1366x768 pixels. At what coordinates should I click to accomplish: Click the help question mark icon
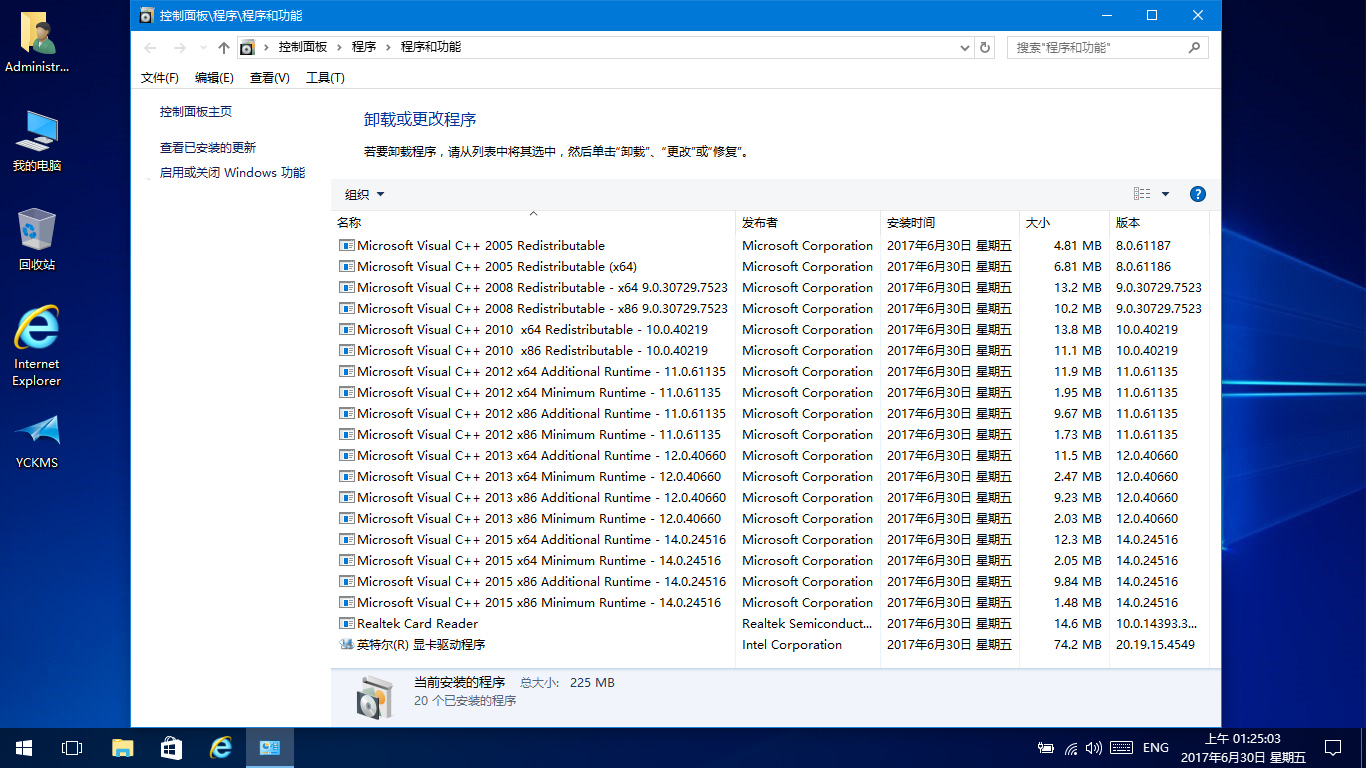1198,194
